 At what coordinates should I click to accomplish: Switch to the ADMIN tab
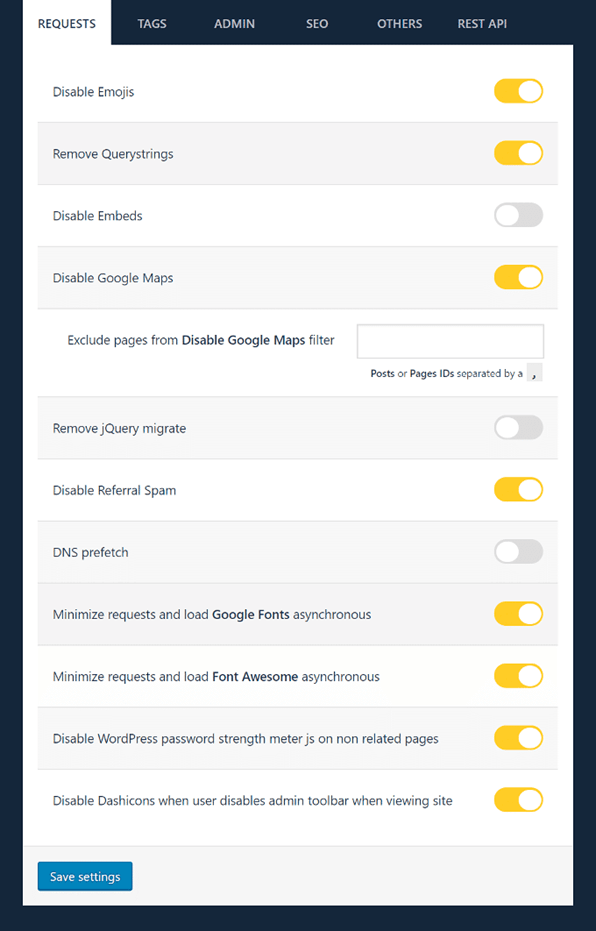234,24
